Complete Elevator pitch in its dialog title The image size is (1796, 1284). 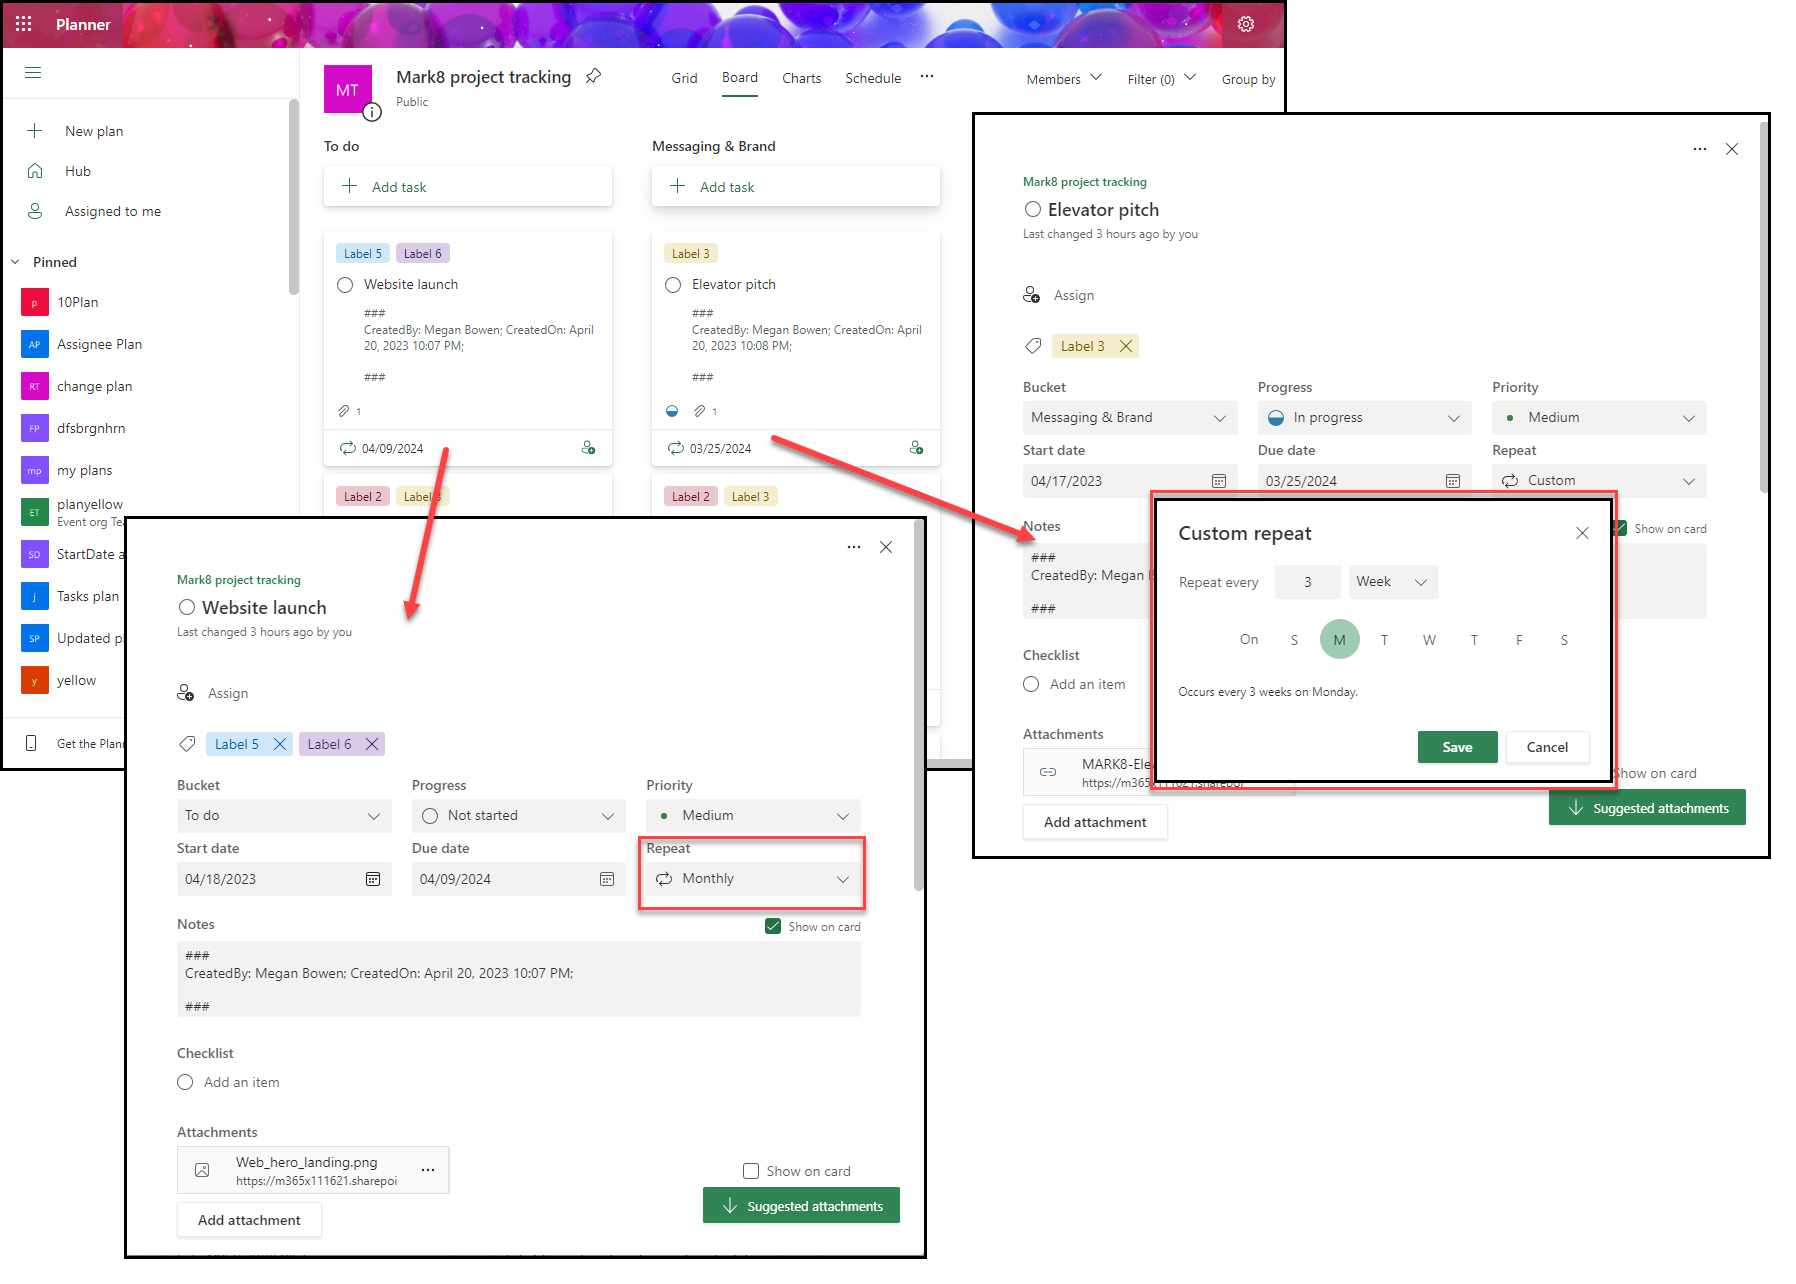pos(1033,209)
